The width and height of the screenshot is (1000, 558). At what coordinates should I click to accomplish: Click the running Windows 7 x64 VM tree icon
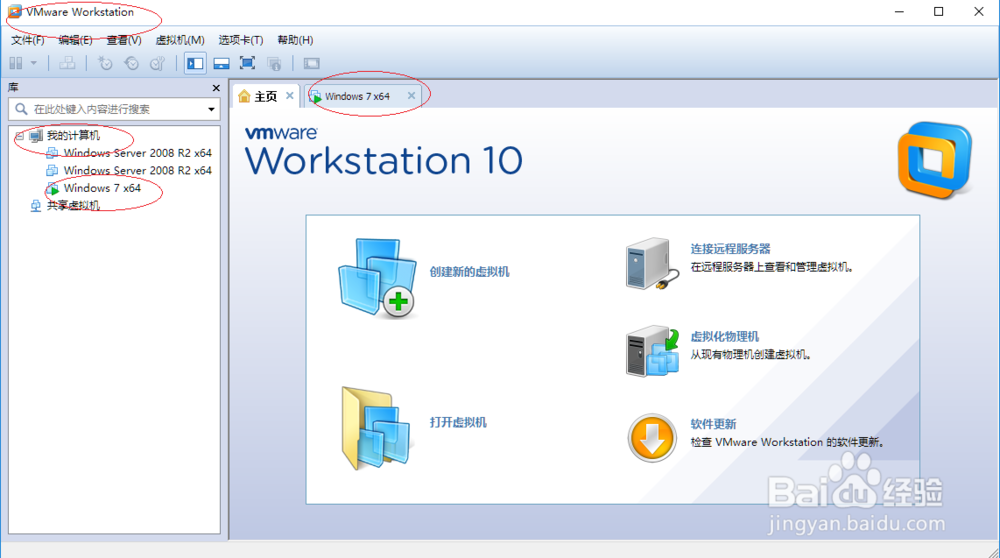(53, 188)
